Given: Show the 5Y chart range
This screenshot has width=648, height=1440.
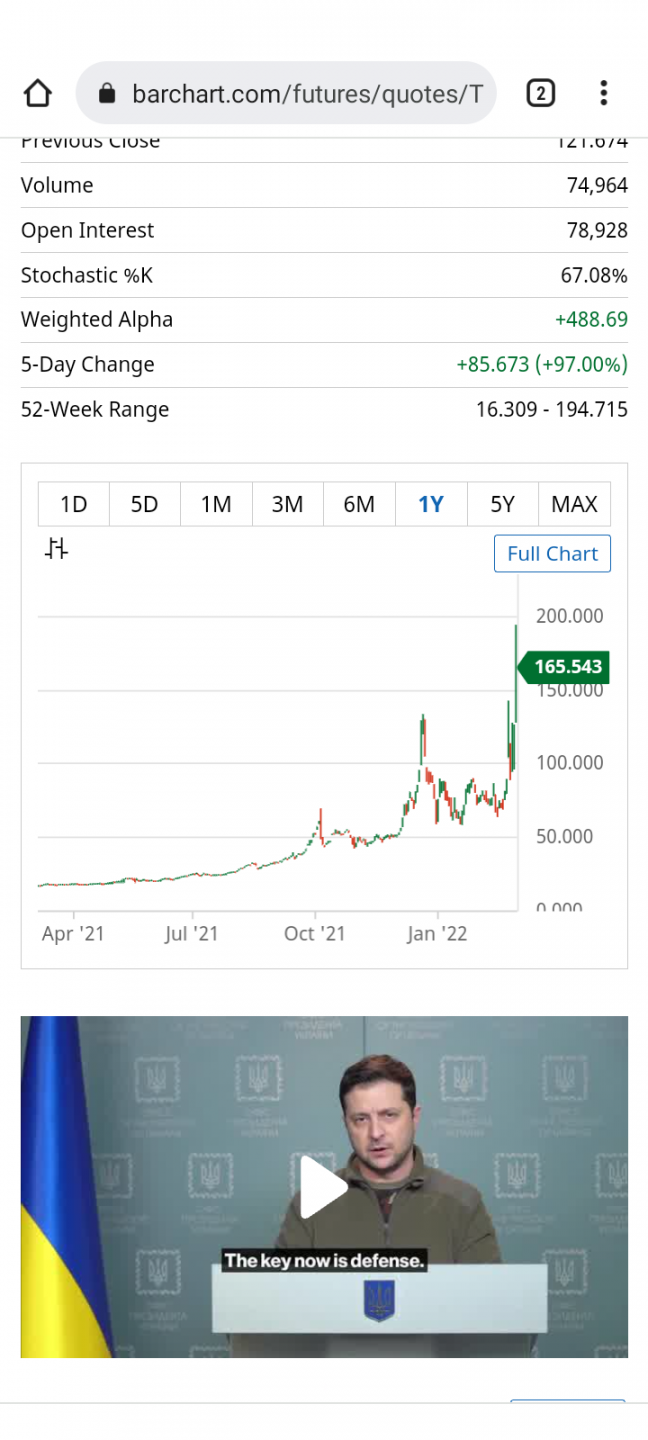Looking at the screenshot, I should [502, 504].
